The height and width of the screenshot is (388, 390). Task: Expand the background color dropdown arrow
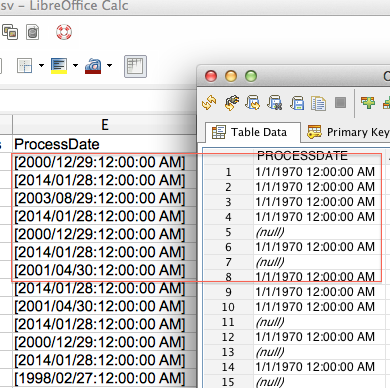coord(75,65)
